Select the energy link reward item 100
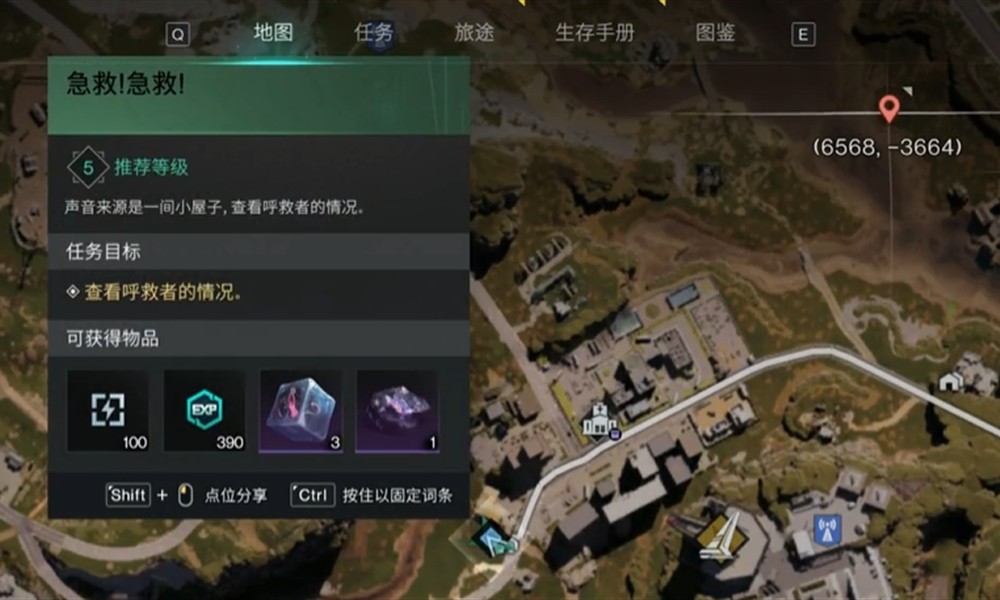The width and height of the screenshot is (1000, 600). coord(108,411)
